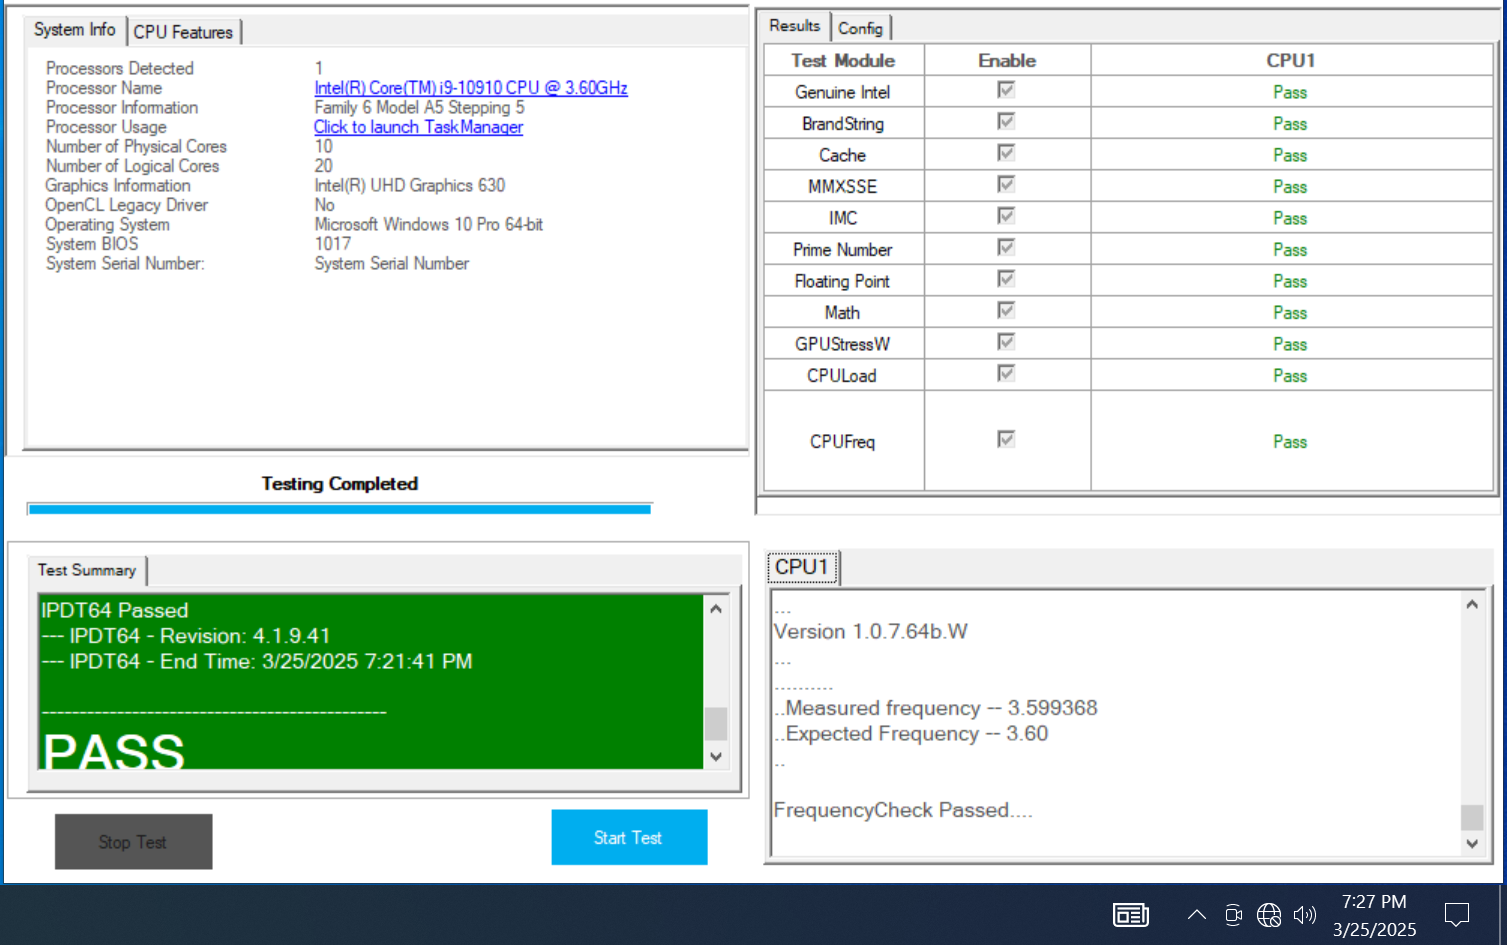Click the CPU1 column header
1507x945 pixels.
click(x=1291, y=60)
